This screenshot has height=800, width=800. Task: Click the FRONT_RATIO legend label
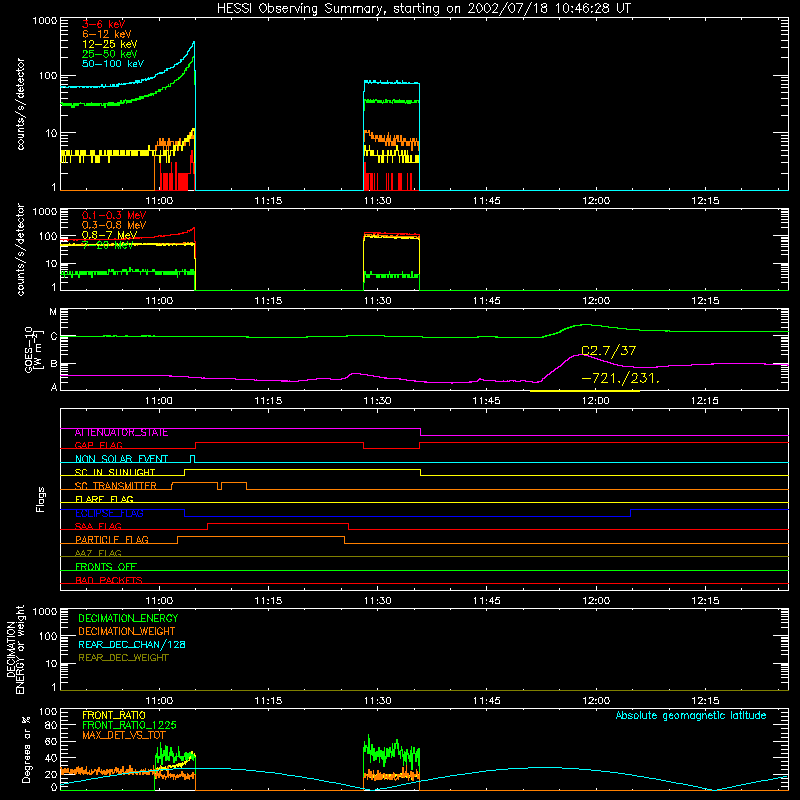coord(114,715)
